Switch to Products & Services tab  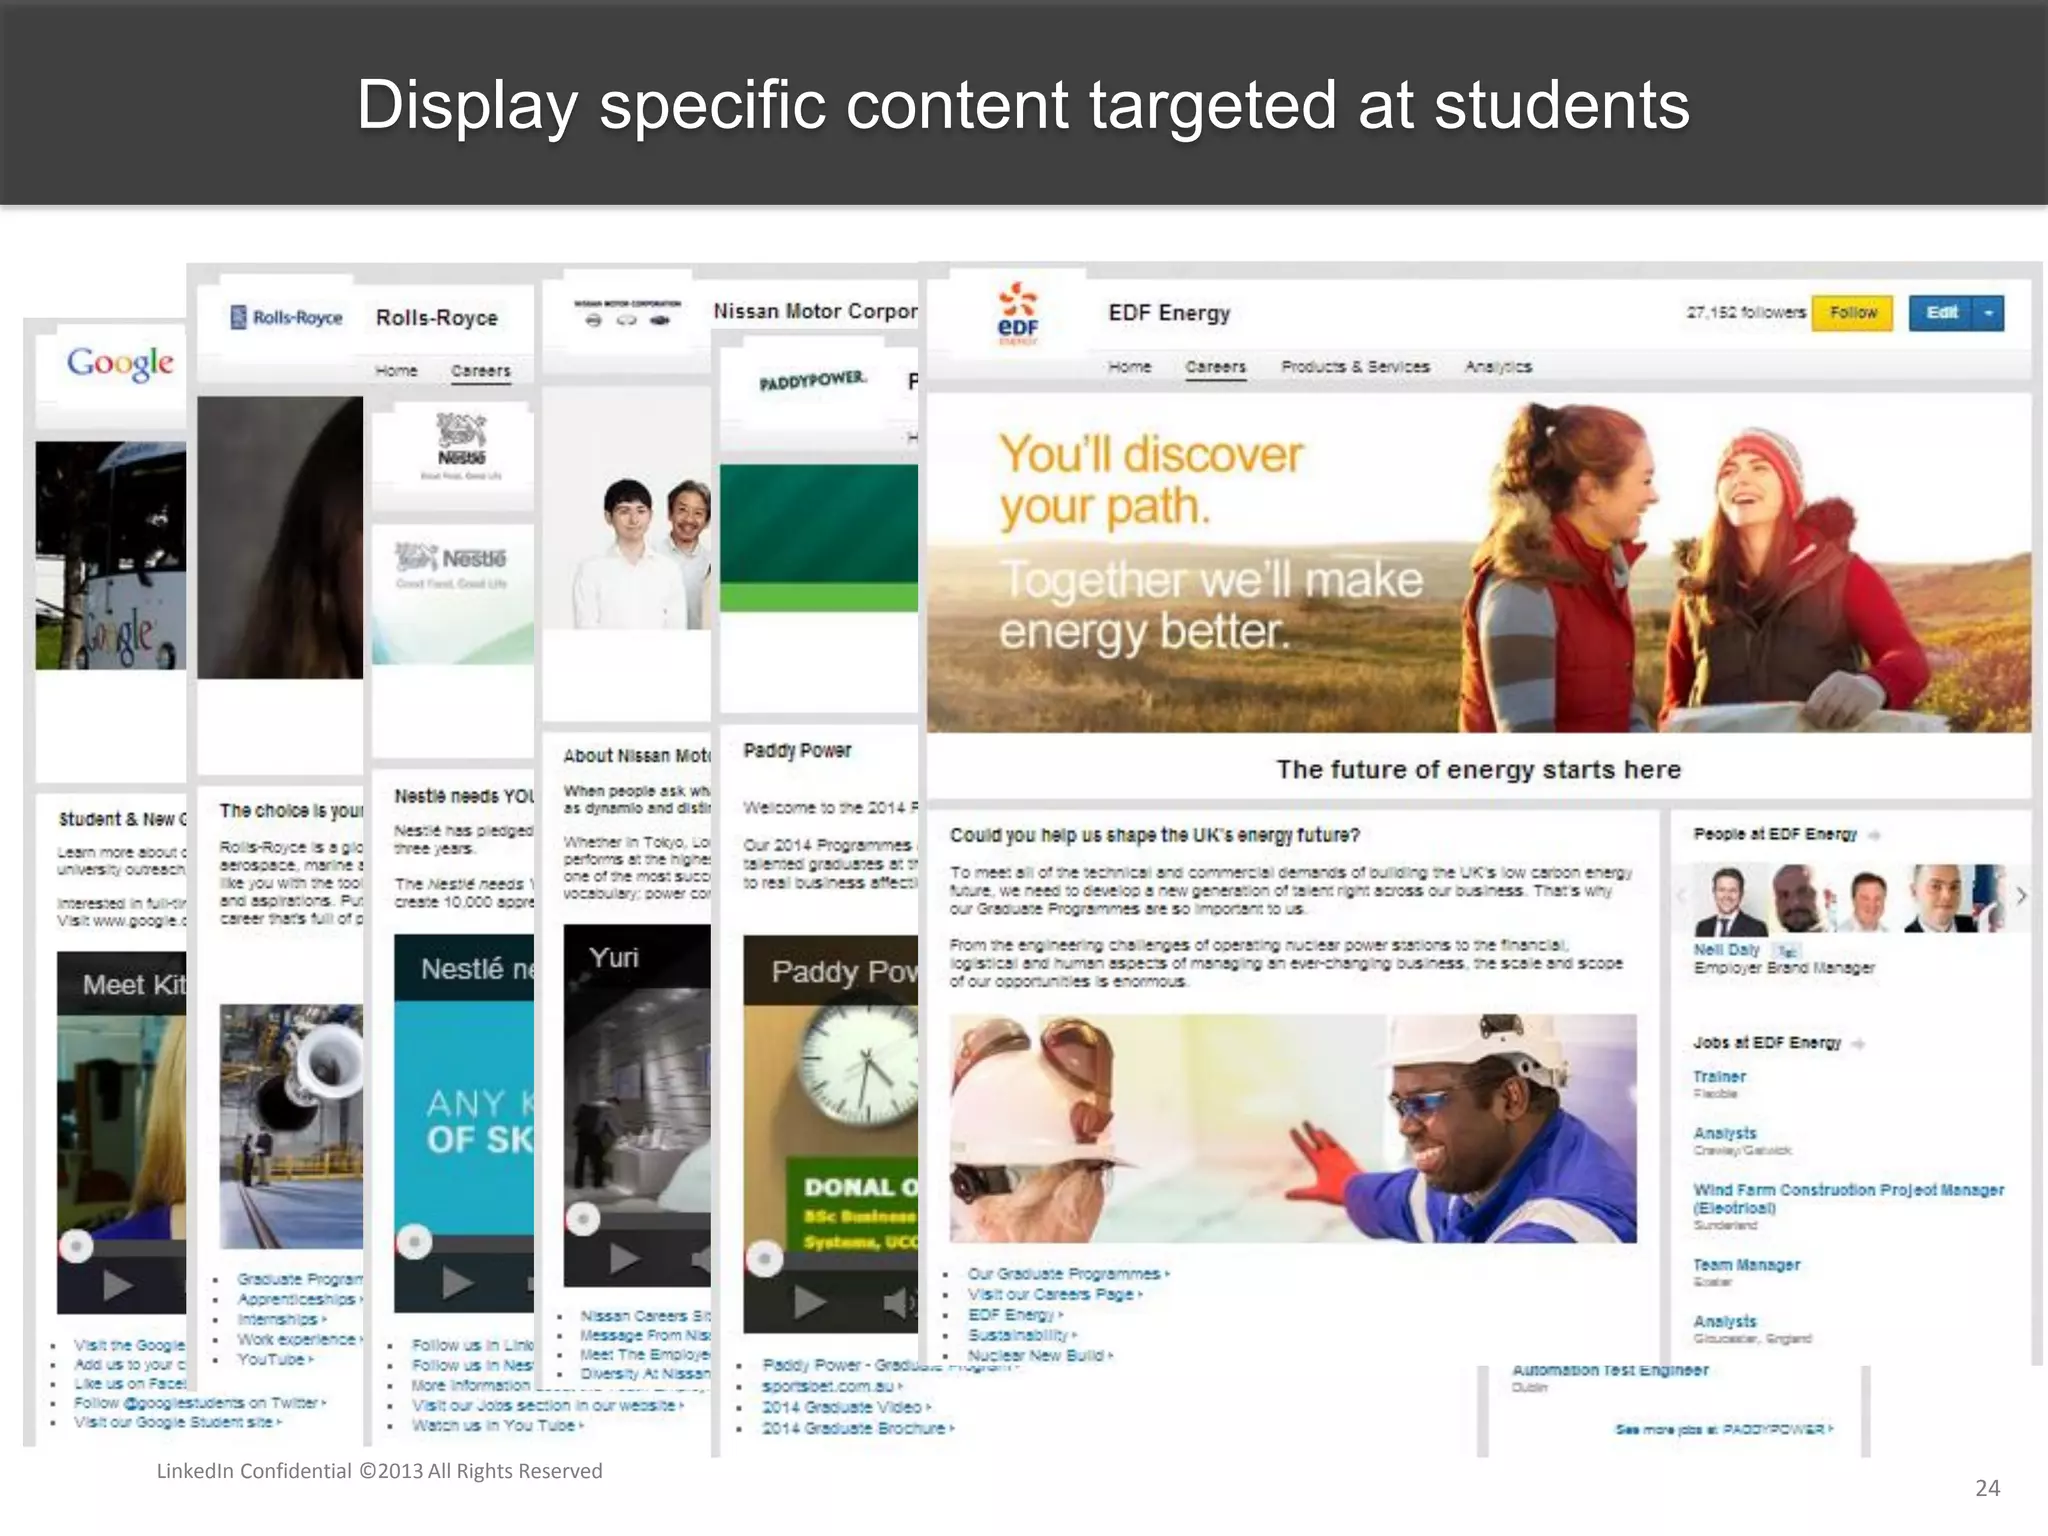(1355, 367)
